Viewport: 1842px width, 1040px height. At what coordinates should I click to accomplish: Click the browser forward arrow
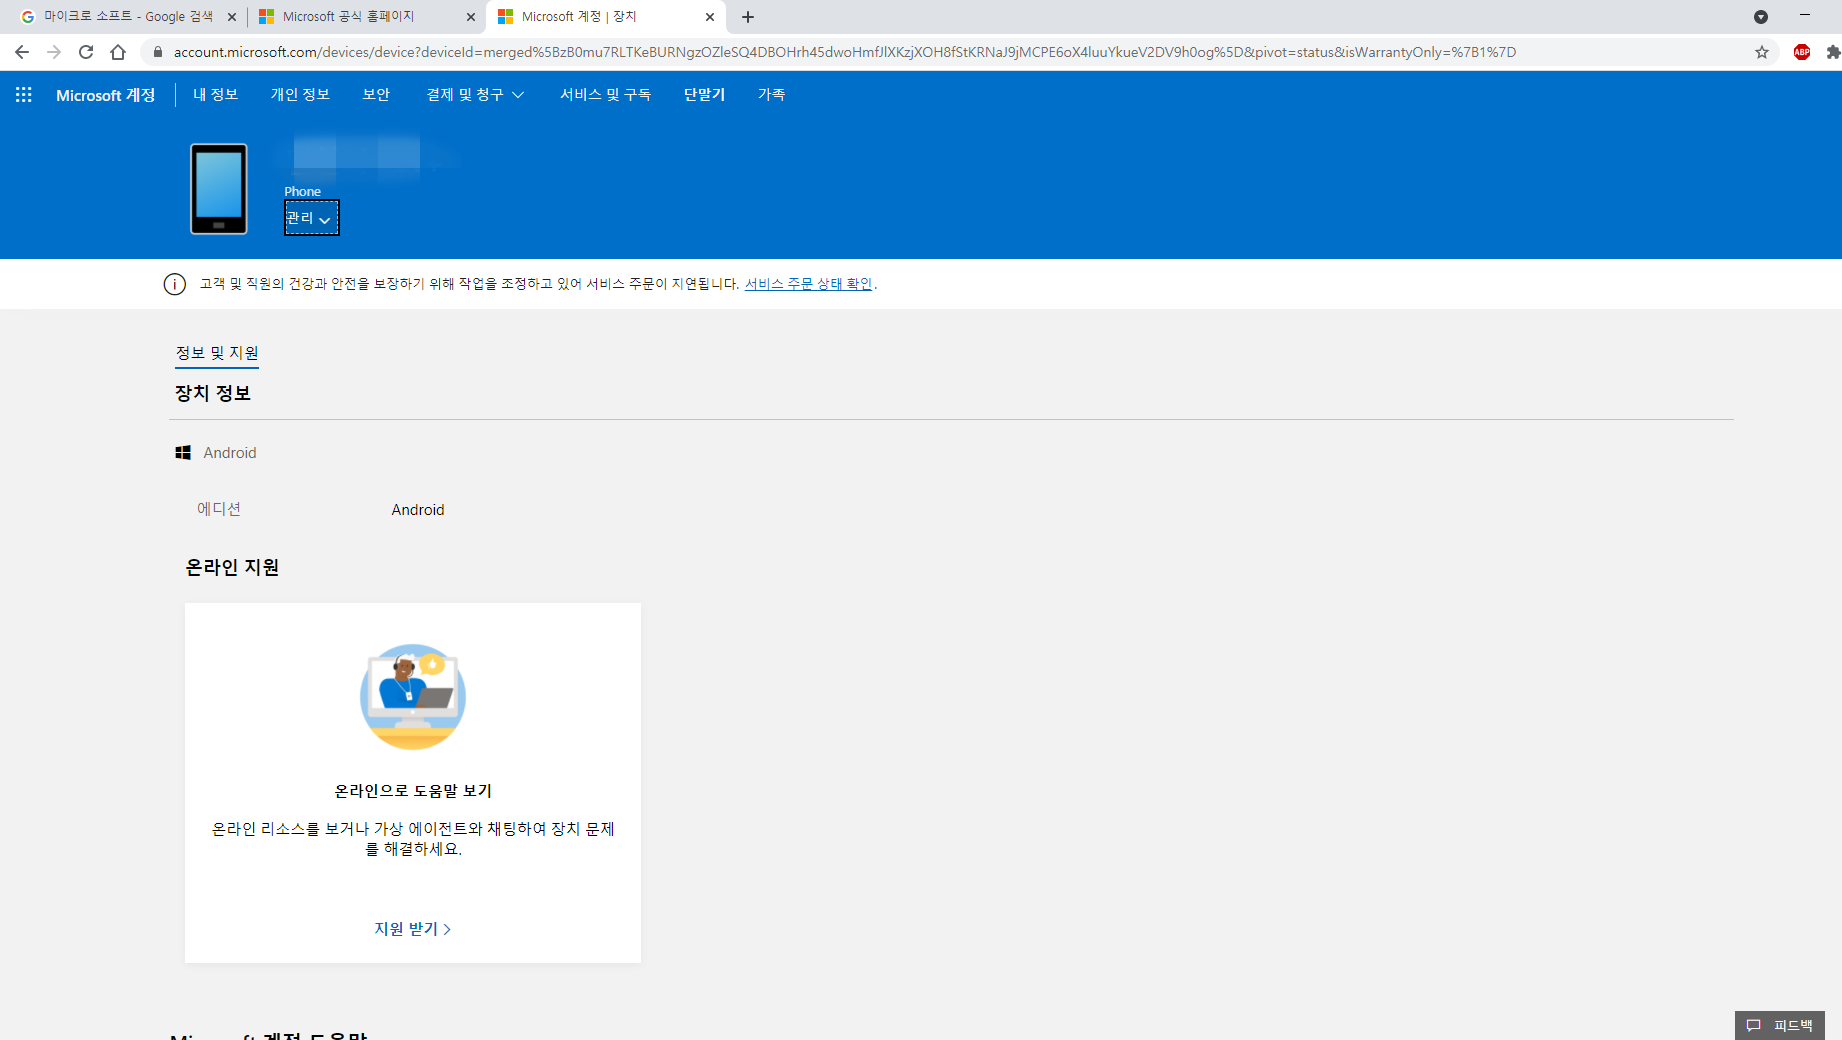click(54, 52)
